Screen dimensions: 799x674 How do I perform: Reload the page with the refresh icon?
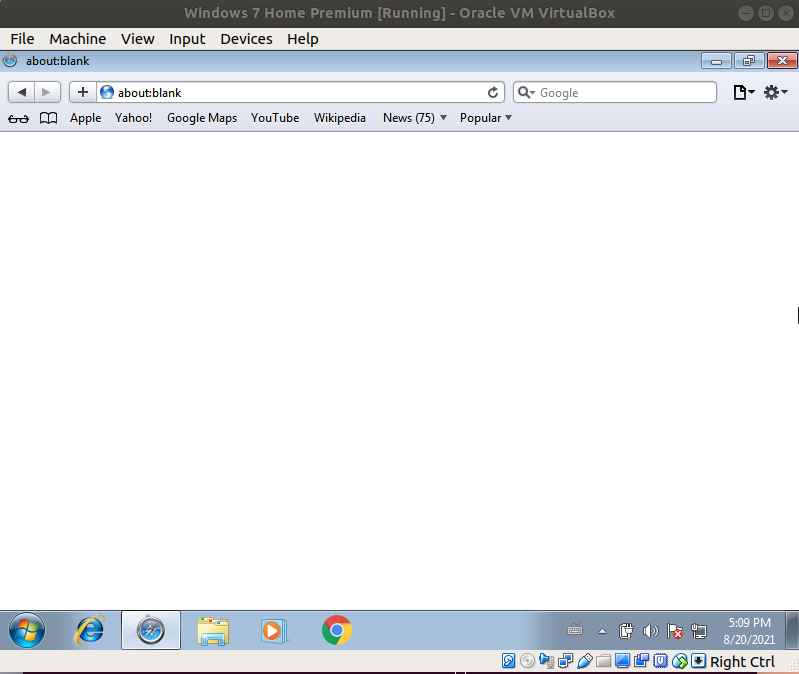(493, 93)
